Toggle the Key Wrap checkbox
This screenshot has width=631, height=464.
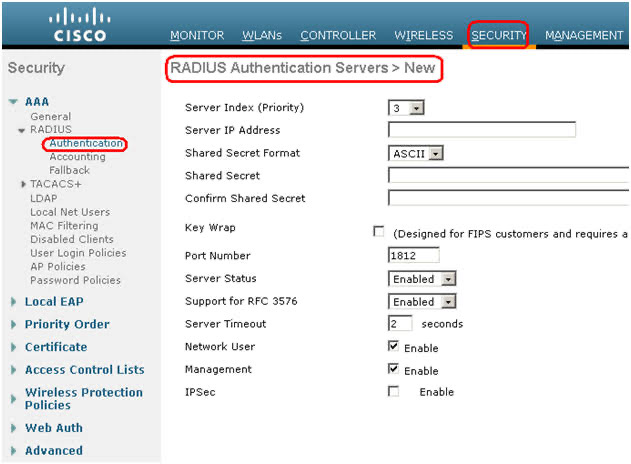click(x=379, y=231)
